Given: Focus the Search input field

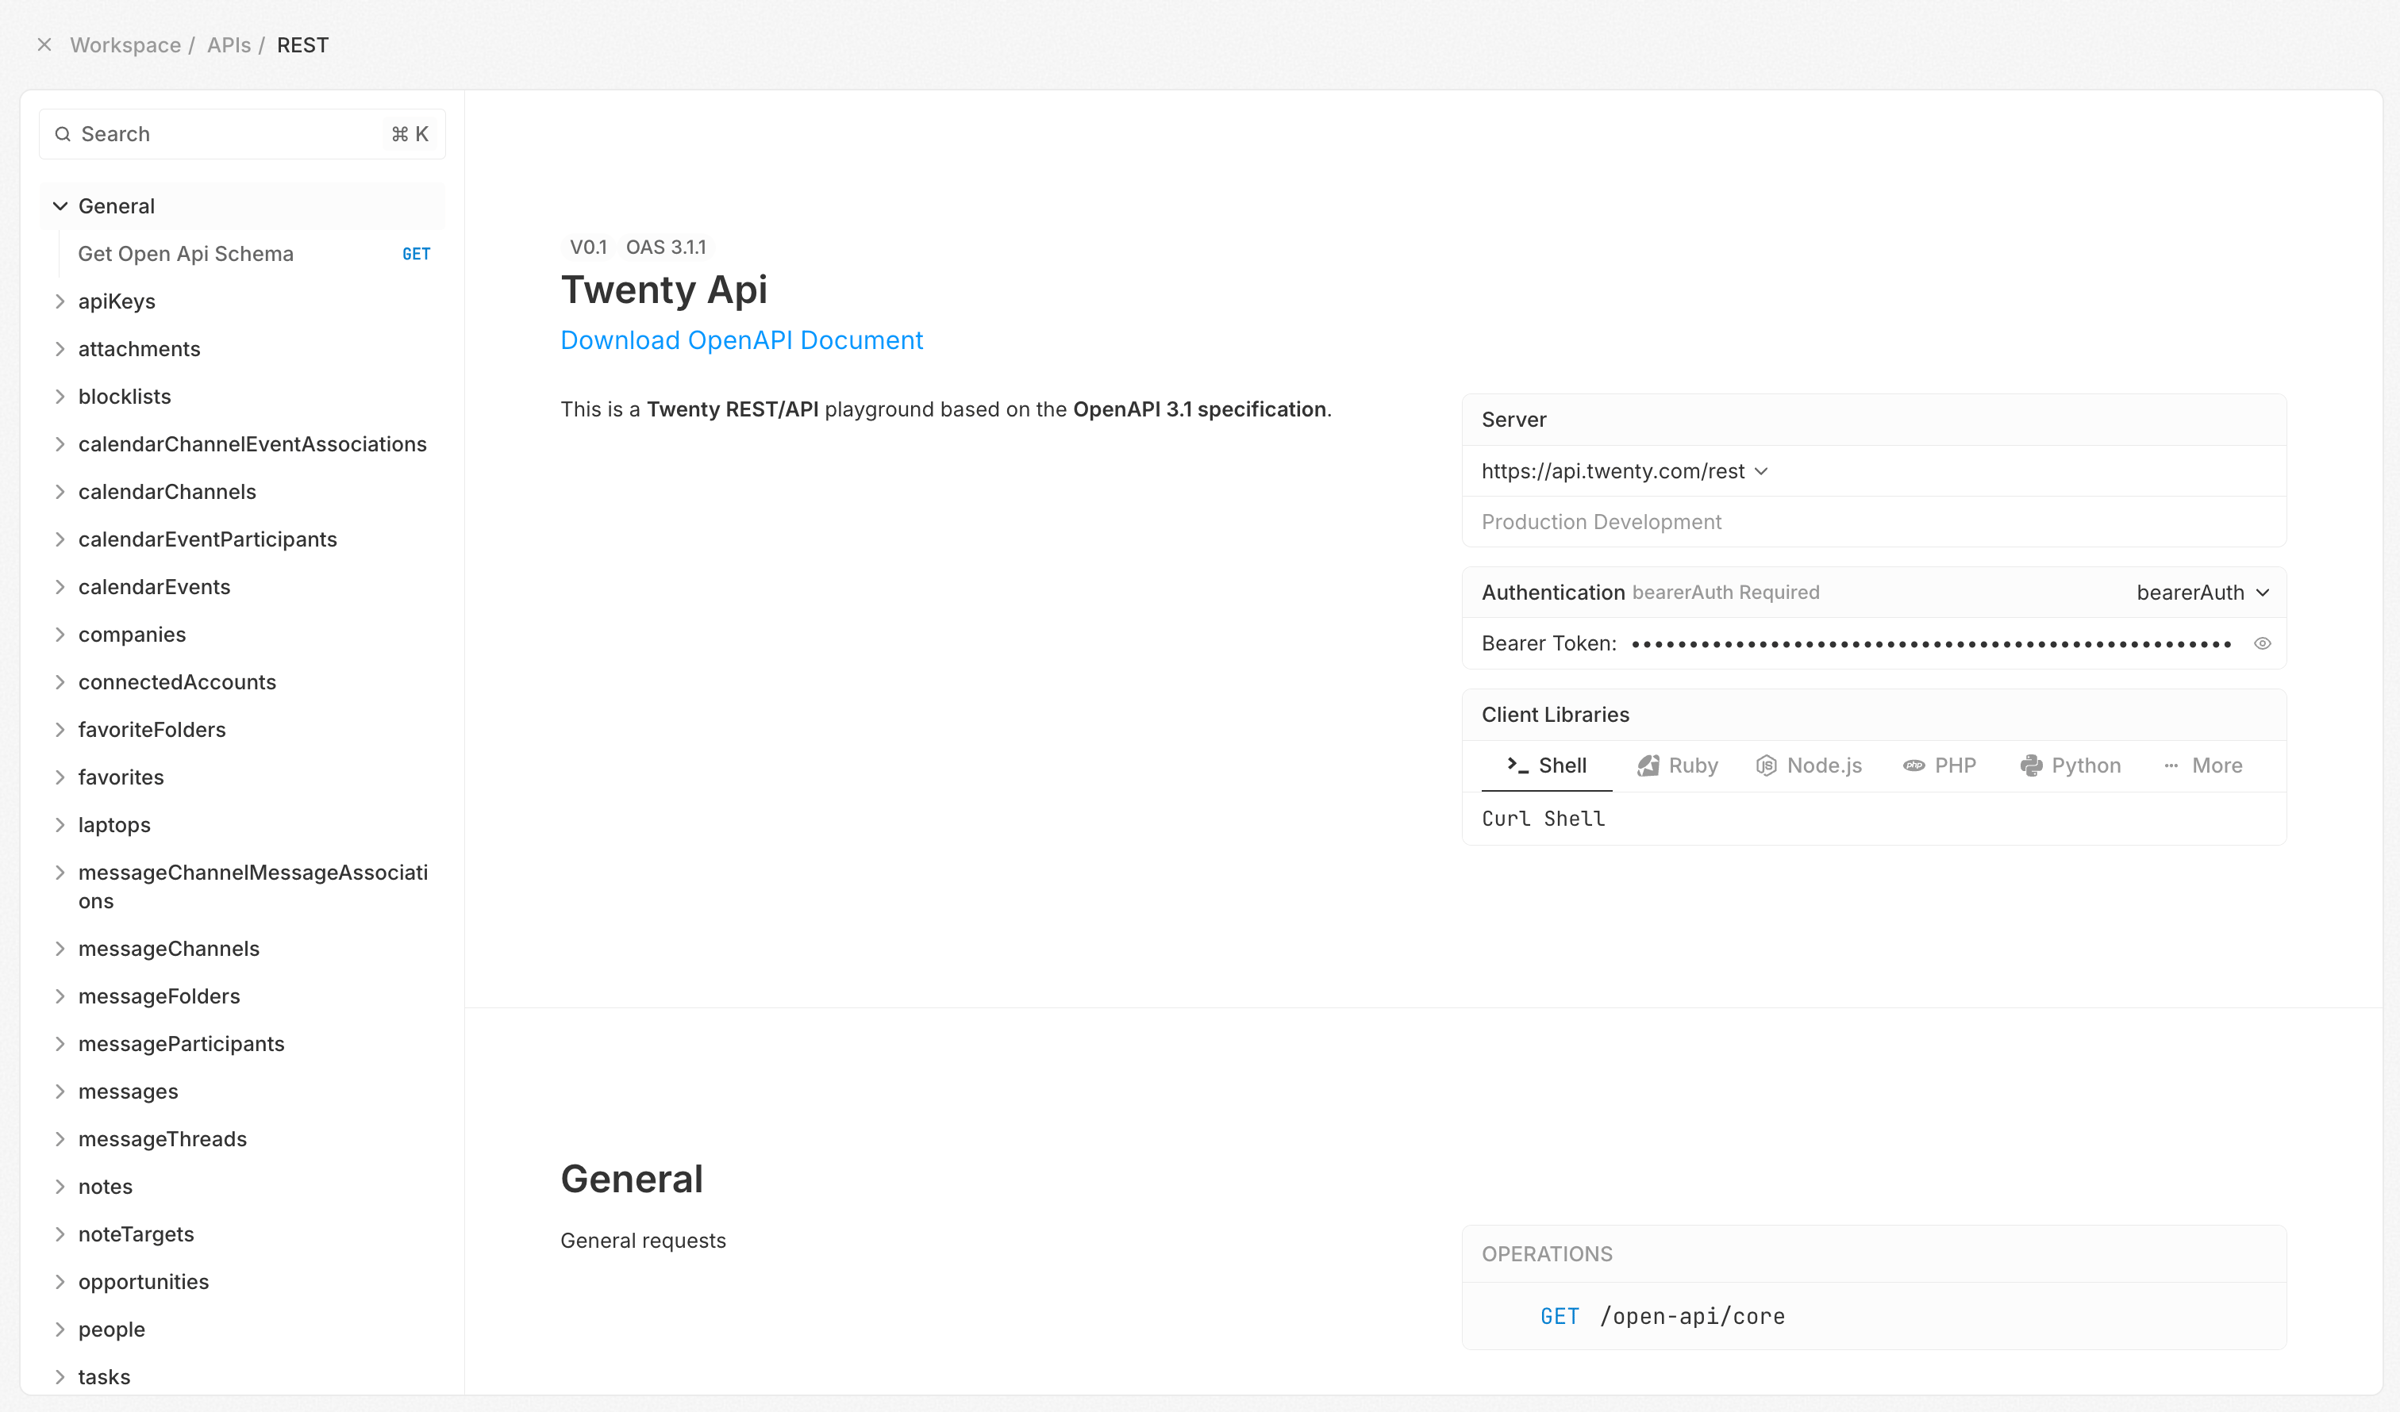Looking at the screenshot, I should coord(242,134).
